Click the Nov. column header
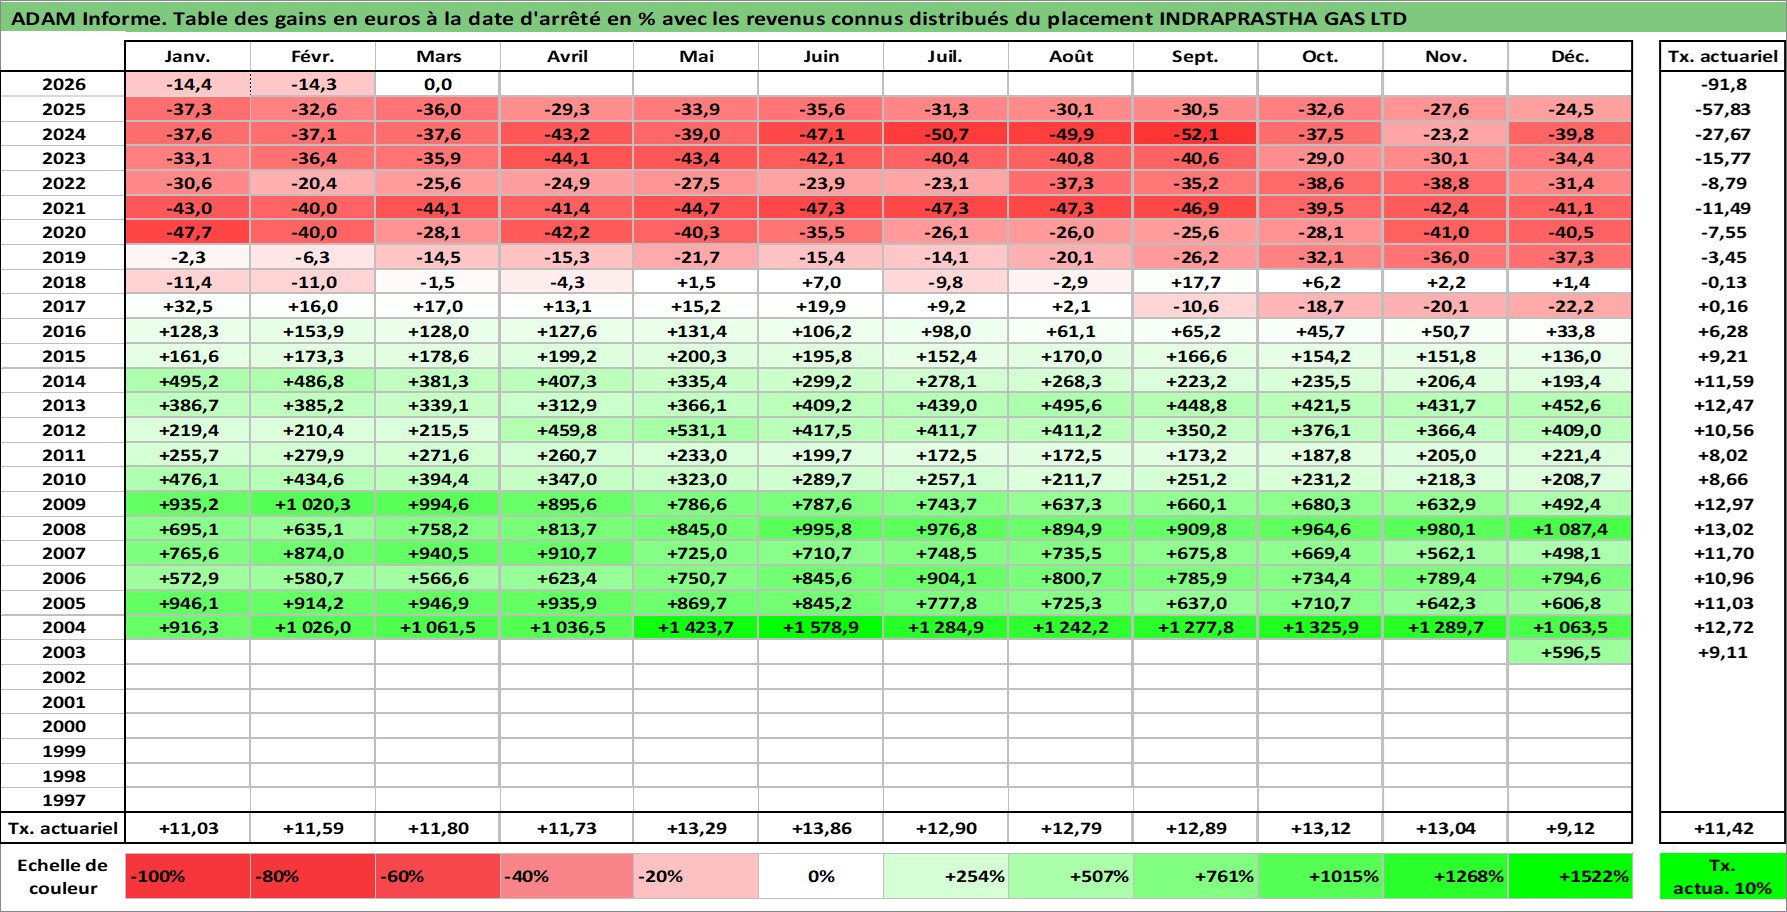The image size is (1787, 912). pyautogui.click(x=1446, y=56)
